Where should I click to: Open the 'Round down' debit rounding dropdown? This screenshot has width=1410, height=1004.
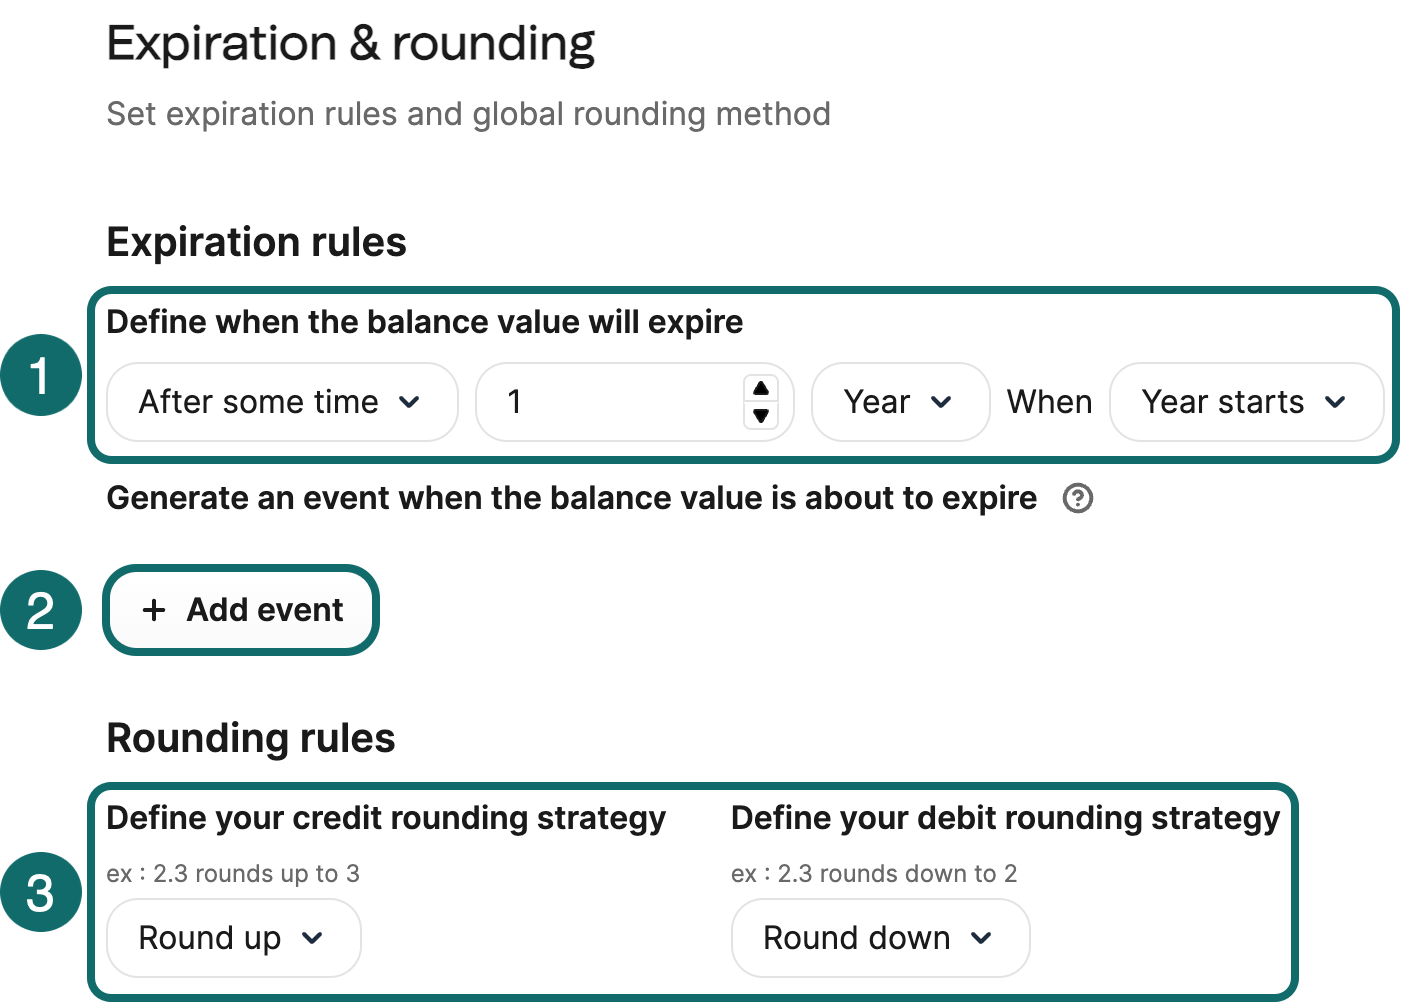click(879, 938)
